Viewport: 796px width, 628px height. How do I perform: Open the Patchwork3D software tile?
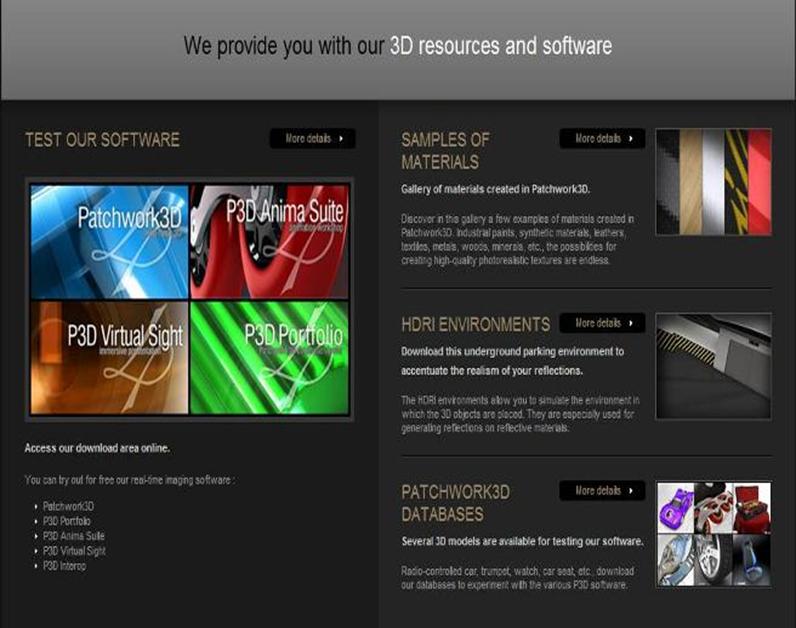click(110, 242)
